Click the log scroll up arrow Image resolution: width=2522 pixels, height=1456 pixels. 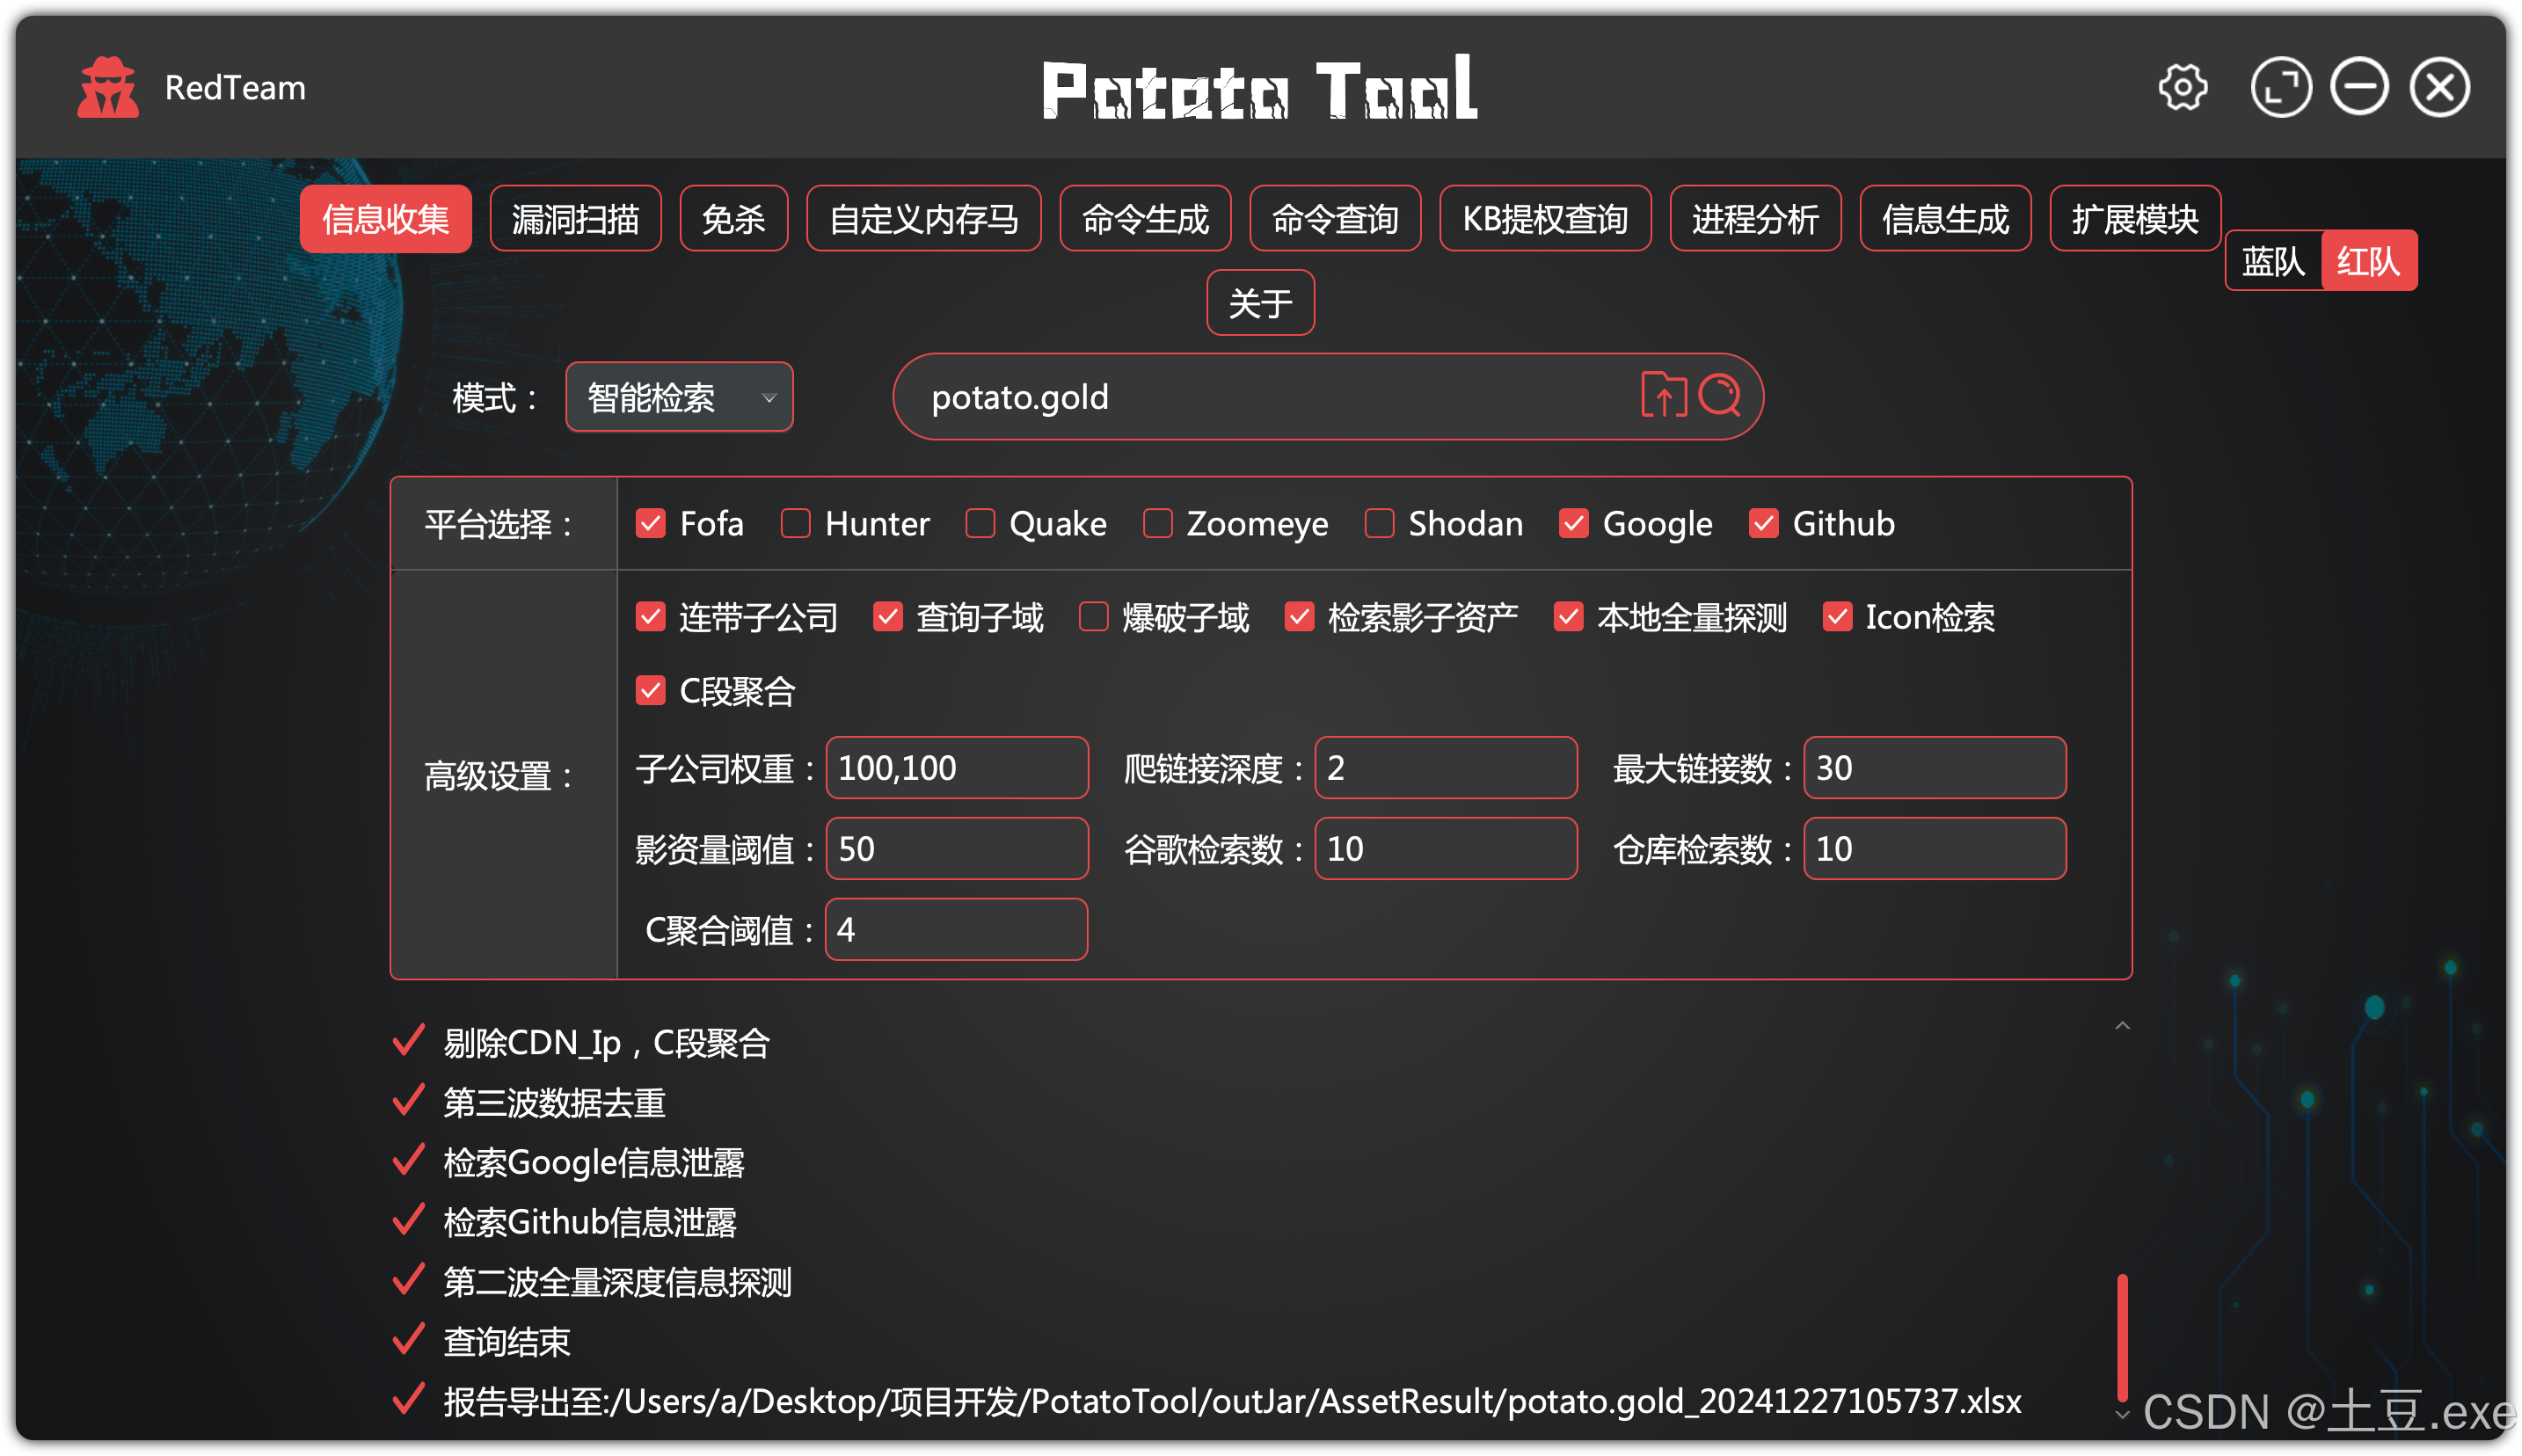pyautogui.click(x=2122, y=1026)
